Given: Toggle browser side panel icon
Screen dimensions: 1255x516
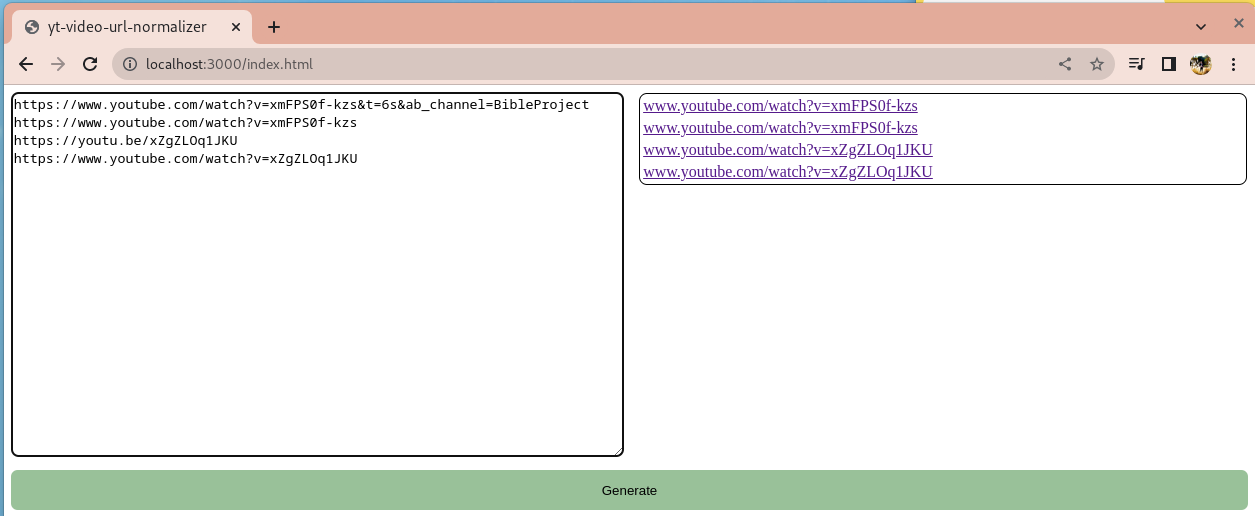Looking at the screenshot, I should tap(1168, 64).
